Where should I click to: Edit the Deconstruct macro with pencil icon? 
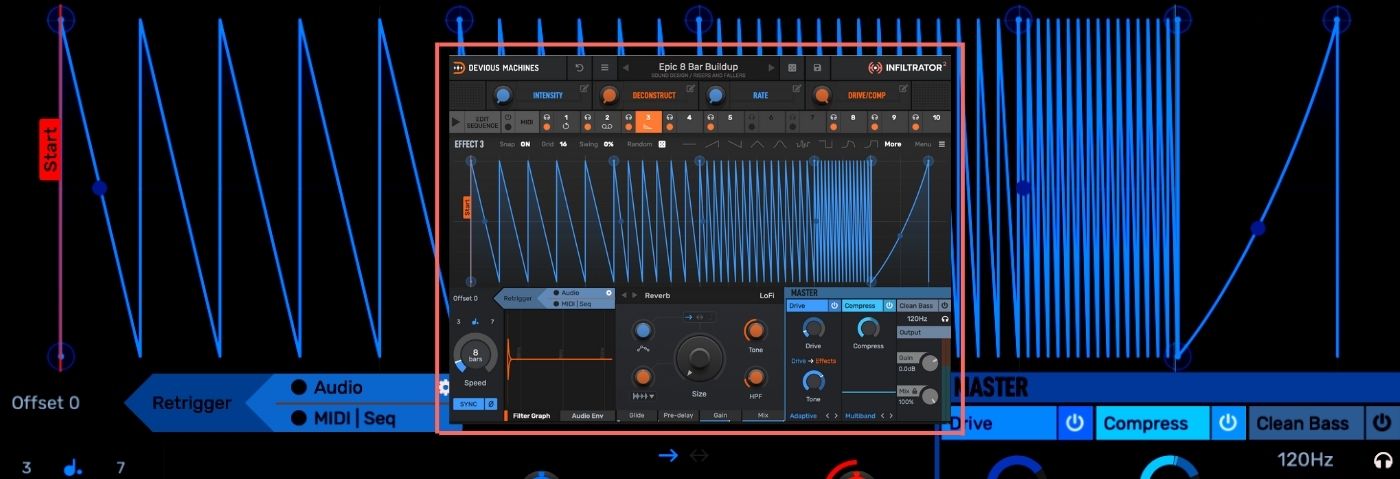[x=691, y=88]
